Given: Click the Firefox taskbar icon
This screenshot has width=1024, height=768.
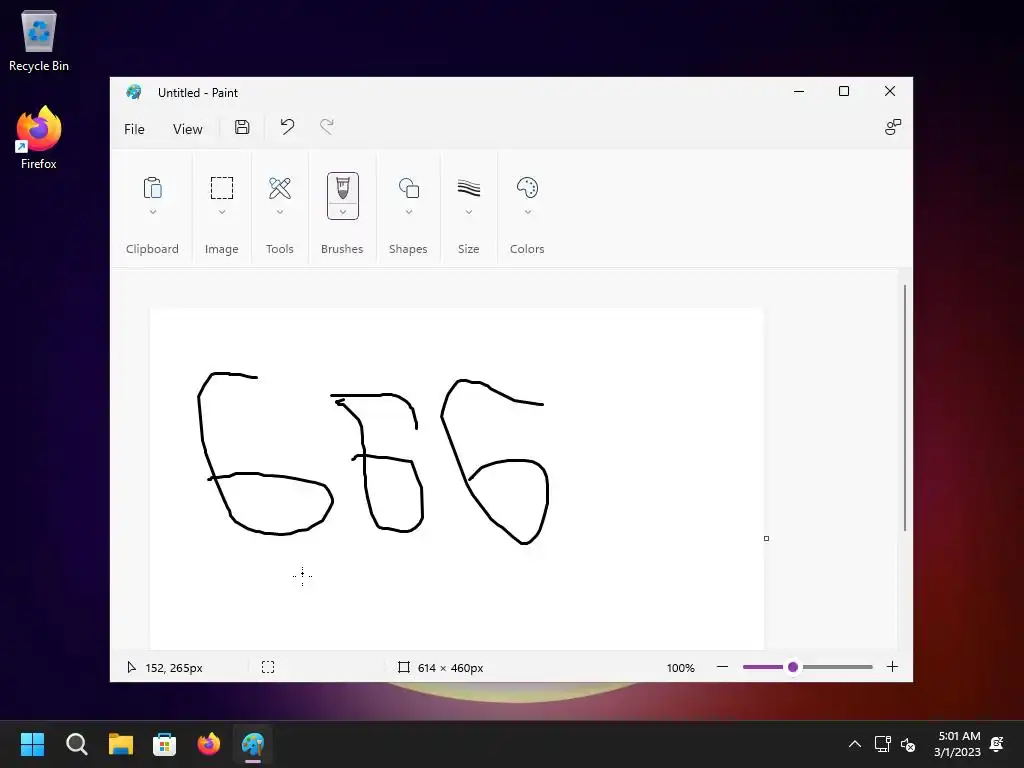Looking at the screenshot, I should (209, 744).
